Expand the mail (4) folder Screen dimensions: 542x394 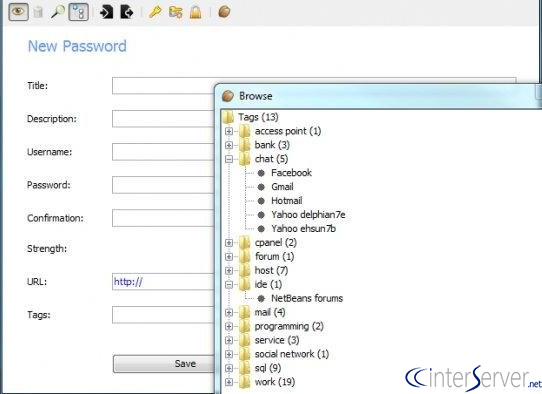click(228, 312)
